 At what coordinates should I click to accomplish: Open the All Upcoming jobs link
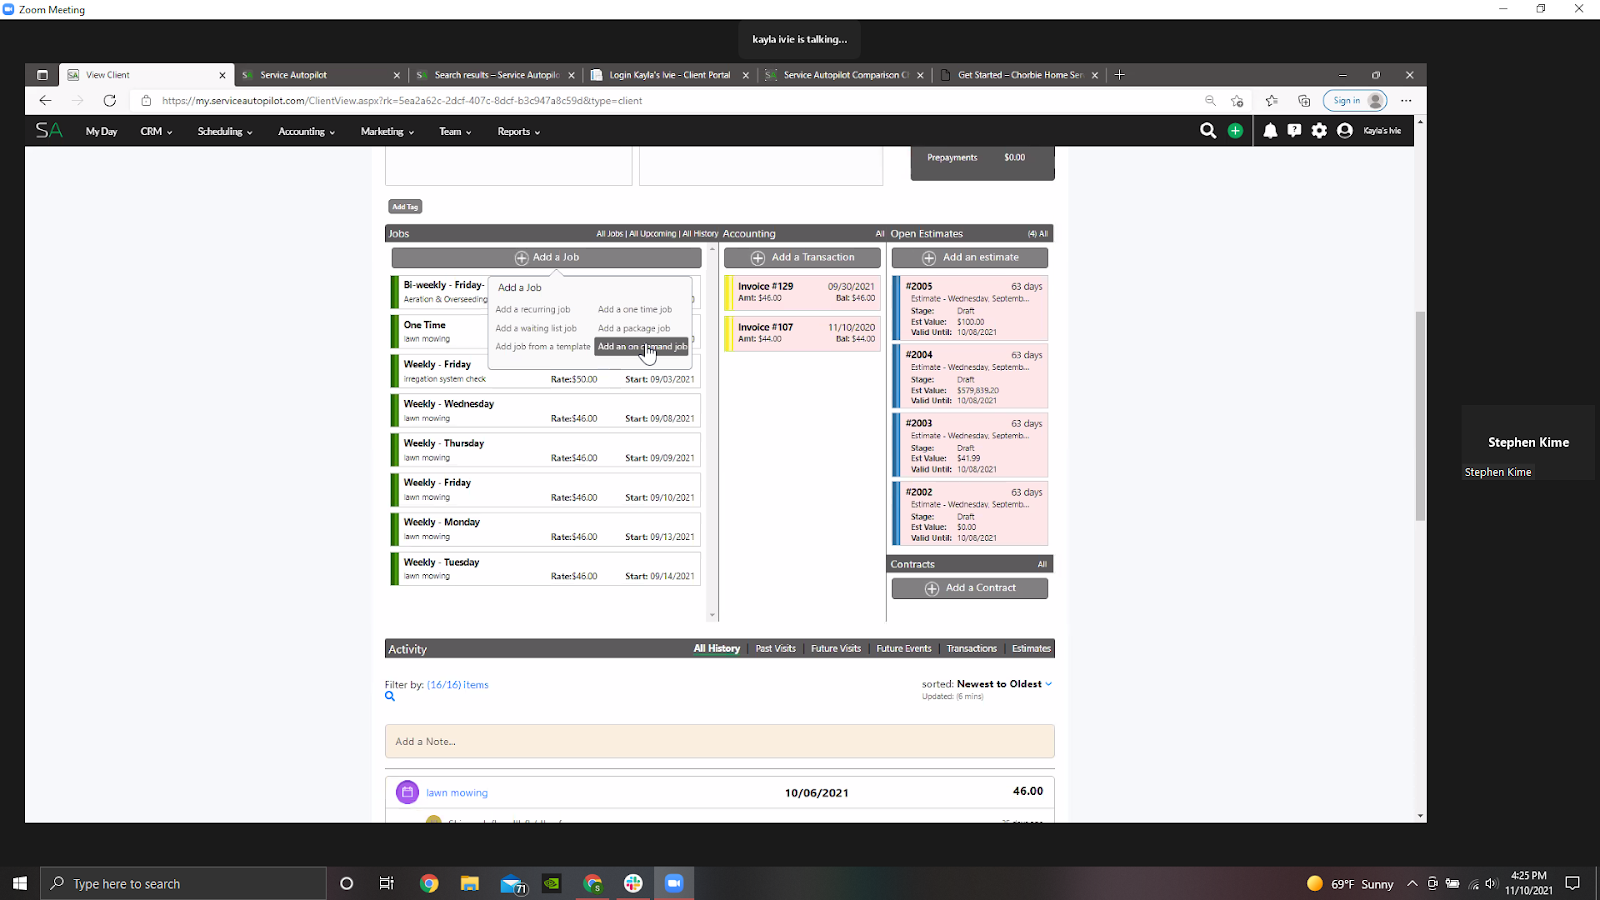pyautogui.click(x=652, y=234)
